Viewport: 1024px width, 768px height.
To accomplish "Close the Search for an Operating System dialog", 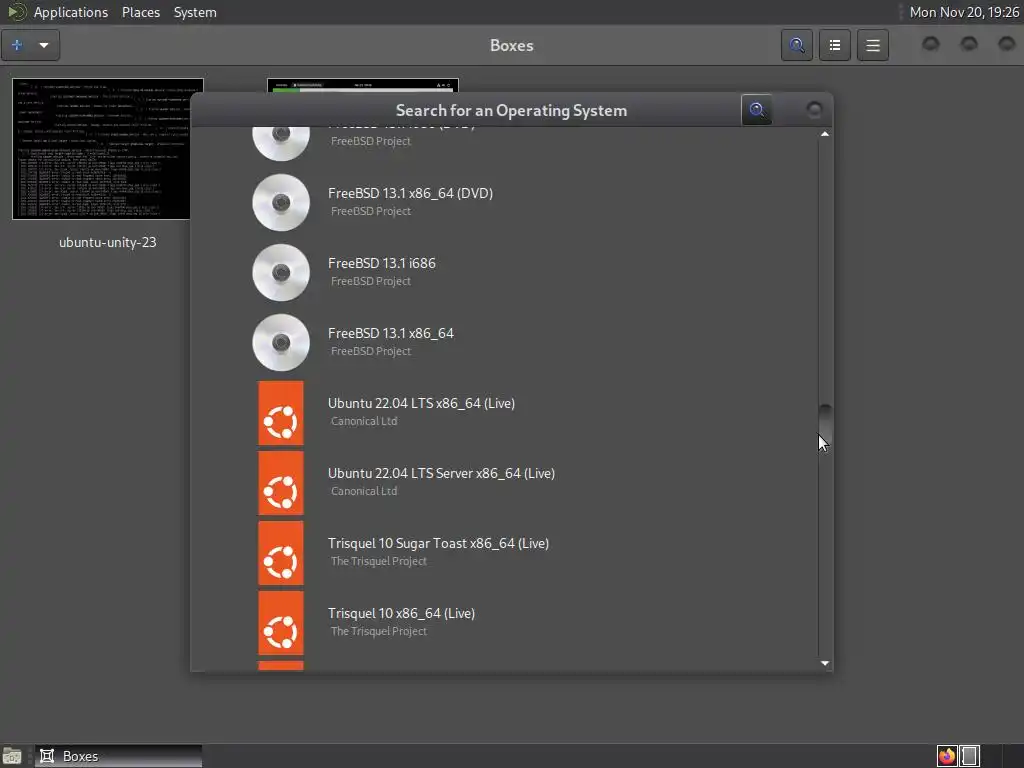I will (x=814, y=110).
